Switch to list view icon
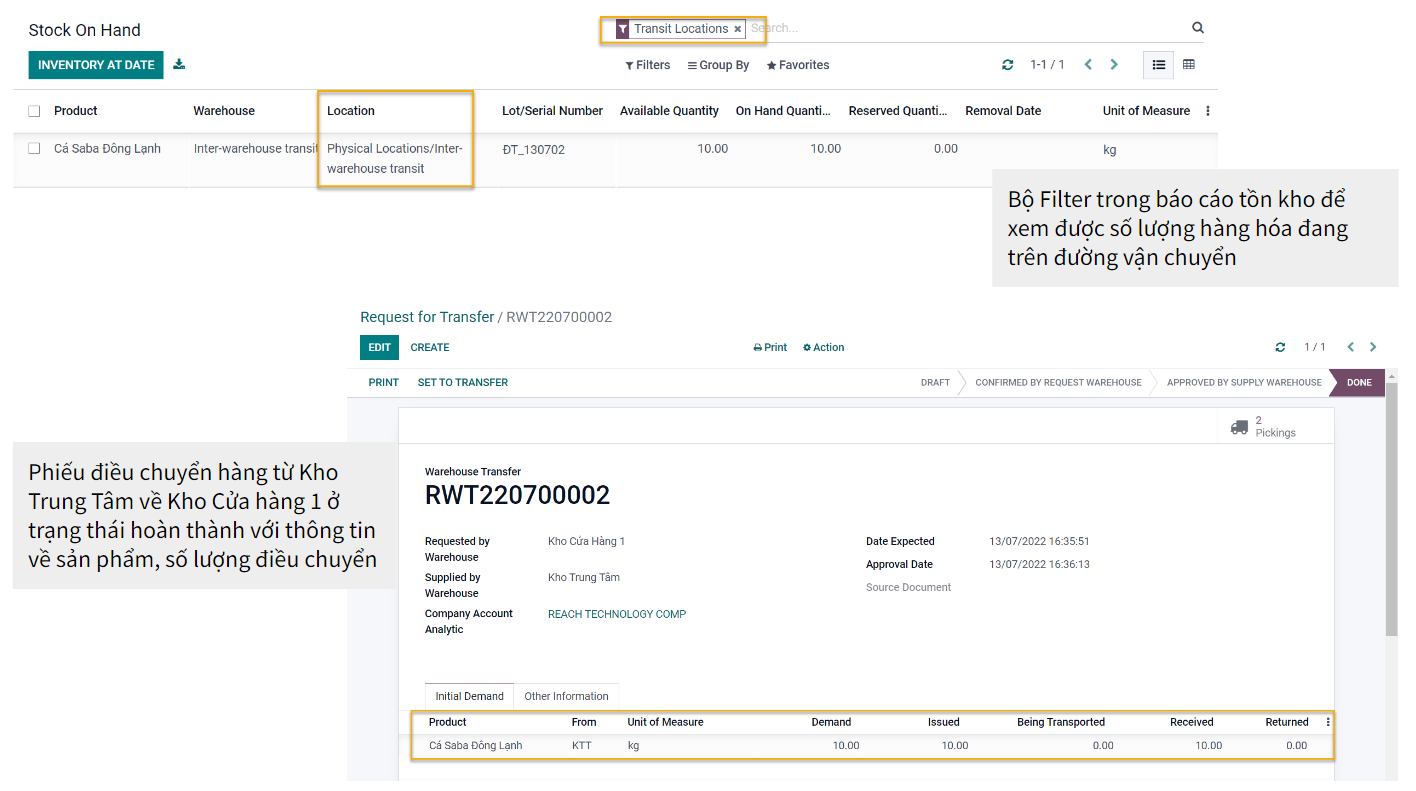Viewport: 1416px width, 791px height. 1158,65
